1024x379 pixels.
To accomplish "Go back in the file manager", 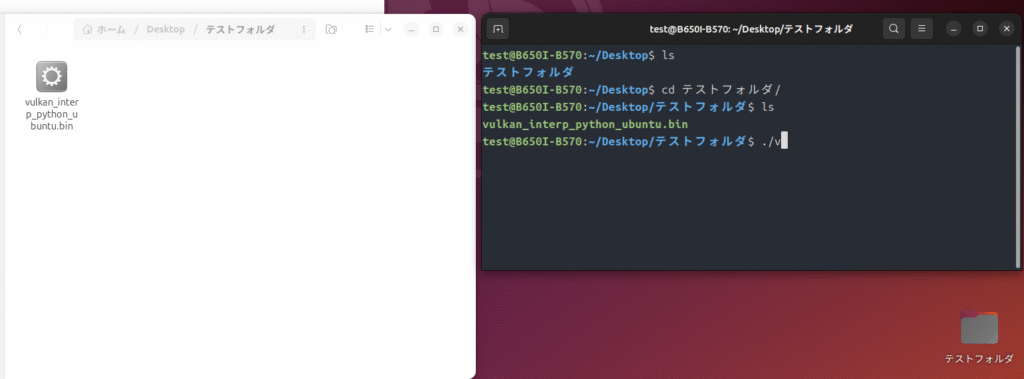I will click(x=20, y=29).
